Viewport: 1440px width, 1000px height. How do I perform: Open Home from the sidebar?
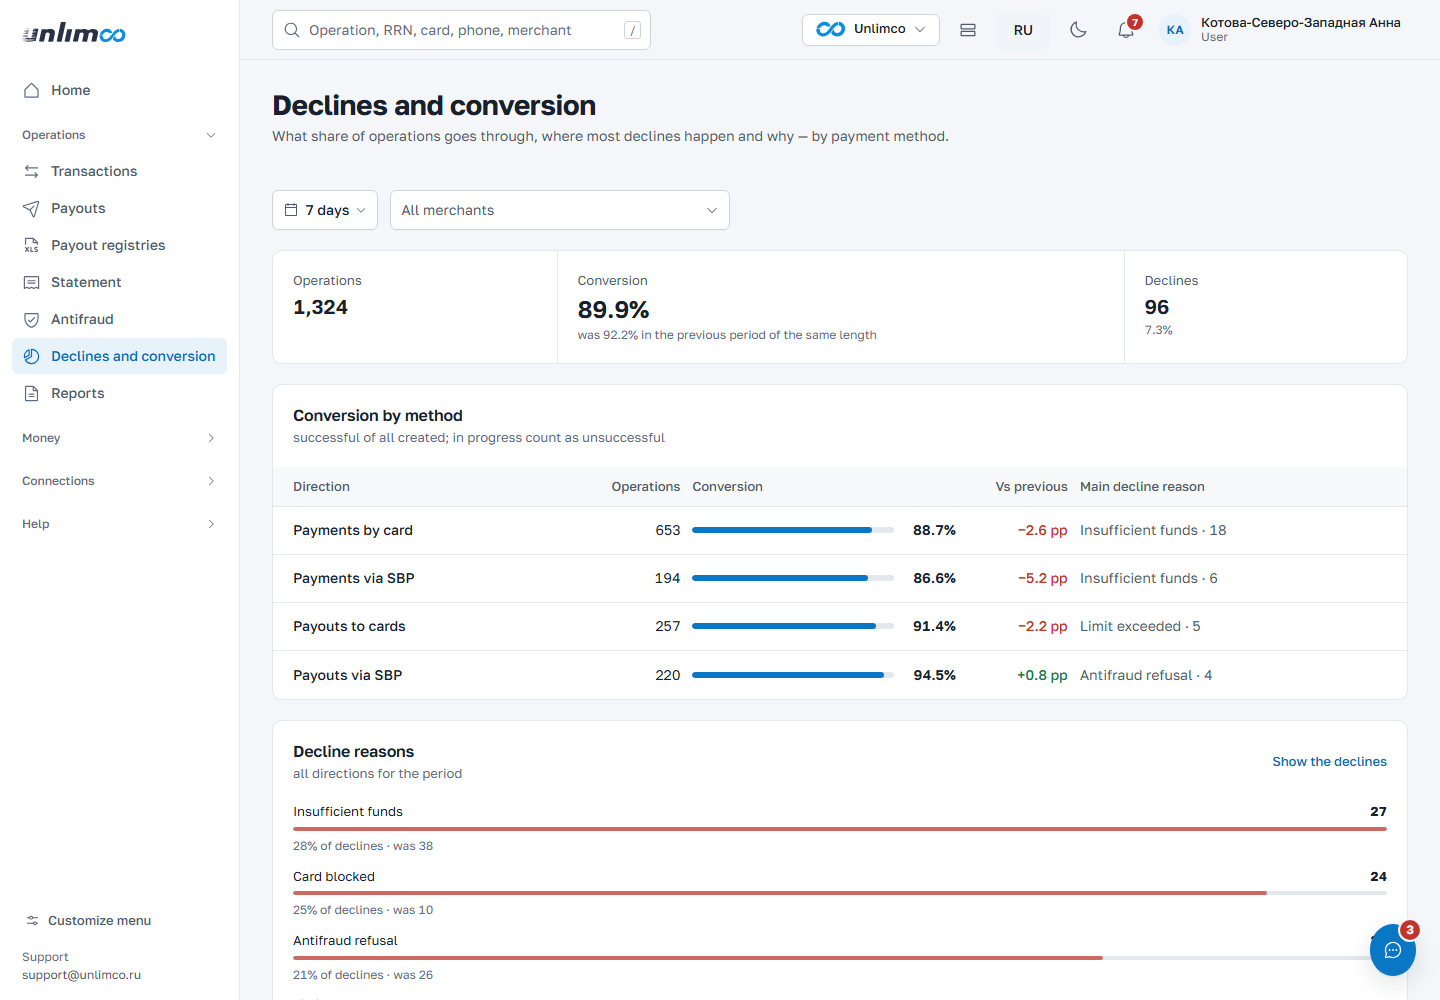(x=119, y=90)
